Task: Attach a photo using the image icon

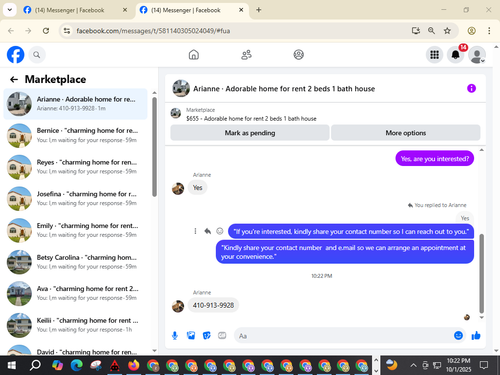Action: 191,336
